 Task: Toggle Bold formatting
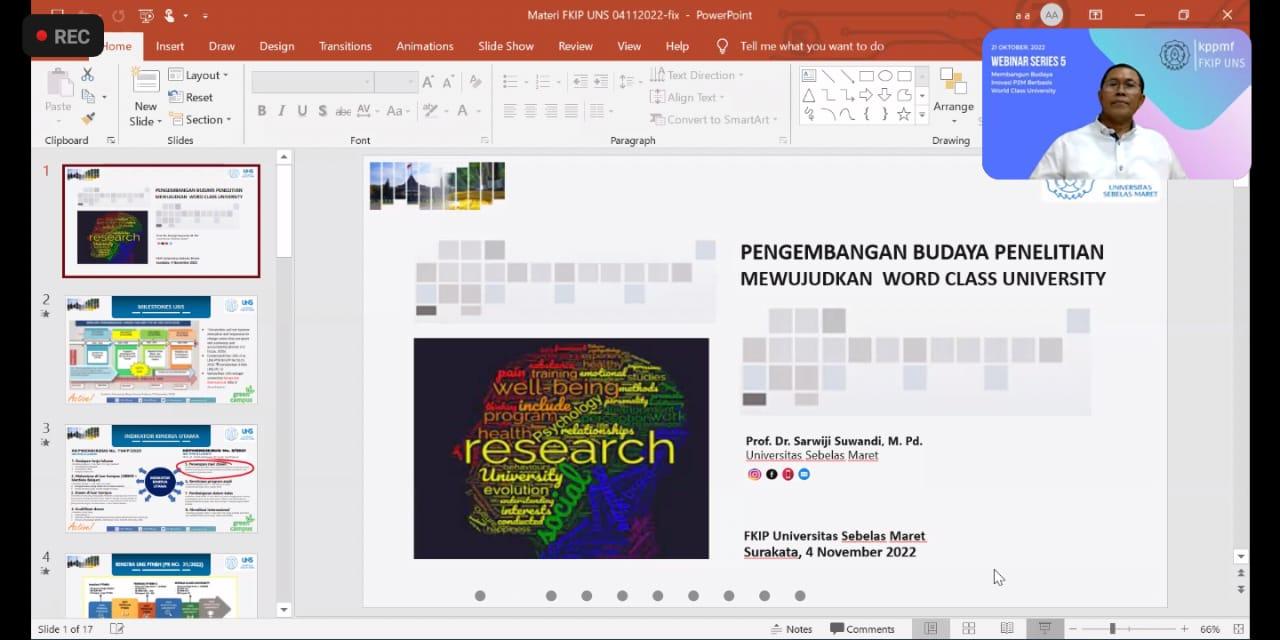point(262,111)
